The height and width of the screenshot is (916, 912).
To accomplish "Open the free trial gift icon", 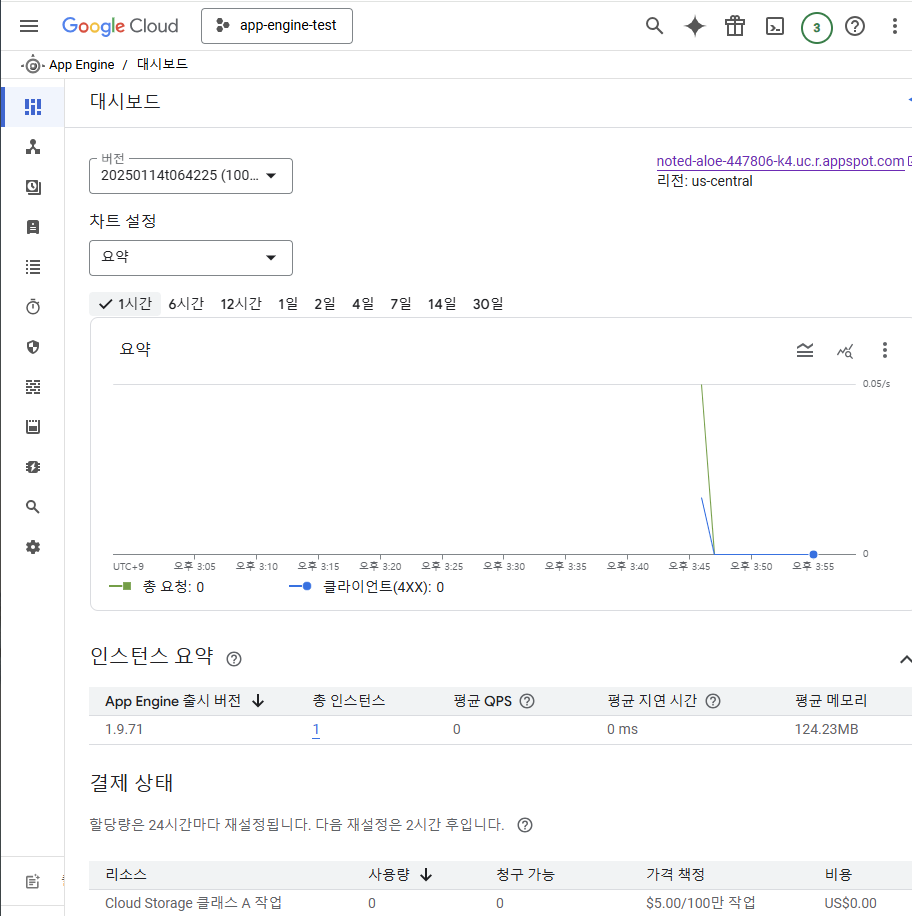I will (735, 26).
